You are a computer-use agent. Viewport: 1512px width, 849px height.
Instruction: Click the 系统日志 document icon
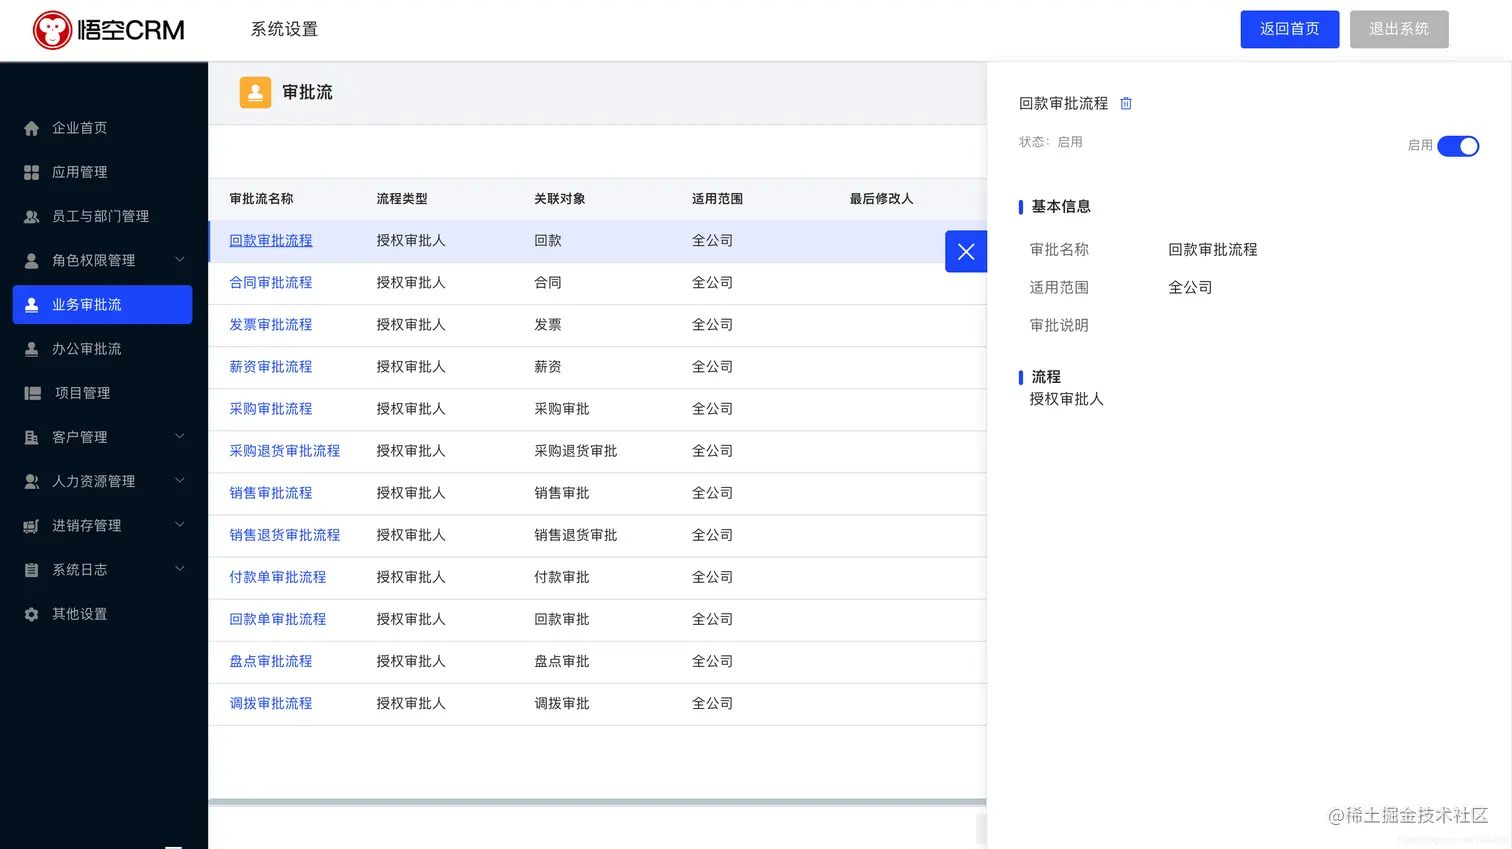[x=31, y=569]
